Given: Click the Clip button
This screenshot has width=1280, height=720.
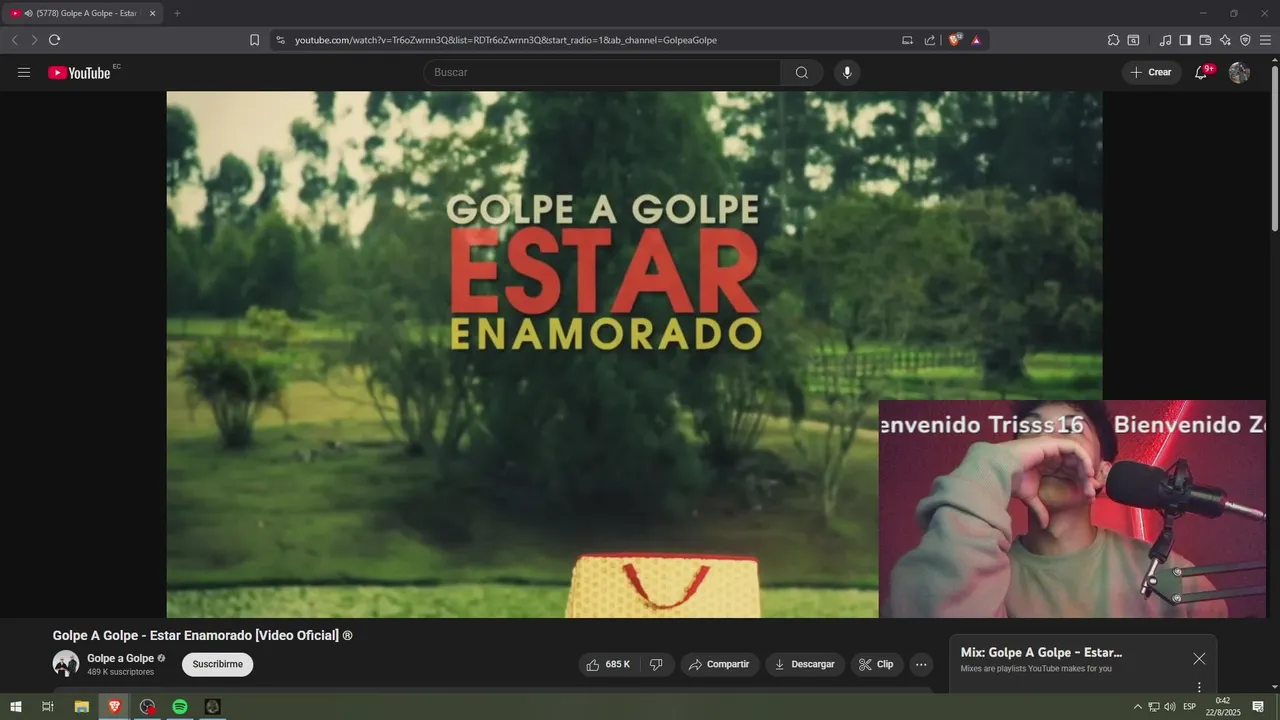Looking at the screenshot, I should pyautogui.click(x=877, y=664).
